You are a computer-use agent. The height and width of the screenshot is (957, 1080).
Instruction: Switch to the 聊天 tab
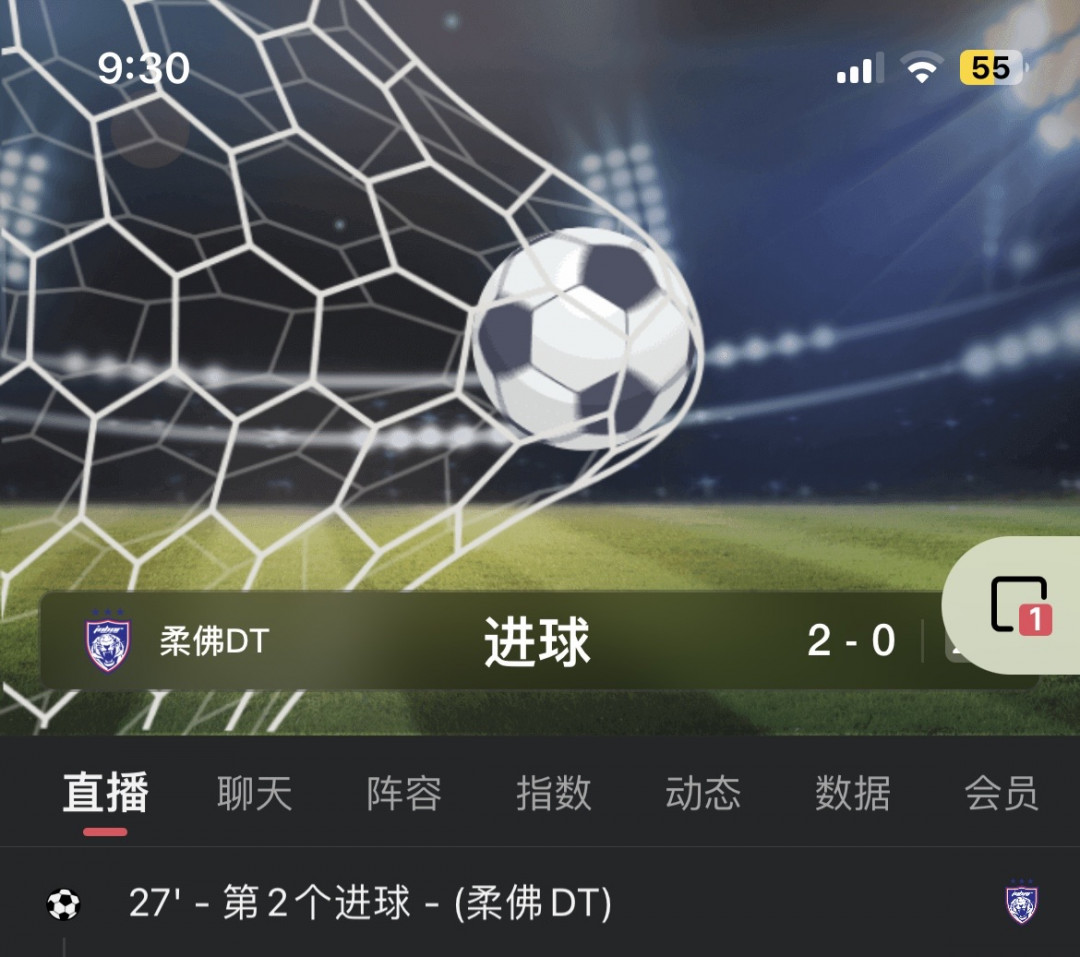pos(255,793)
